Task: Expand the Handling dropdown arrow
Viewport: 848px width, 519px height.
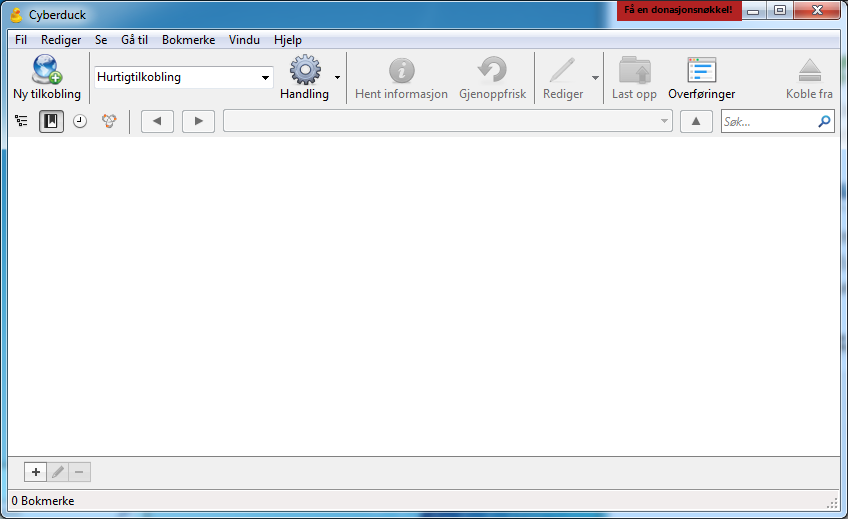Action: (337, 77)
